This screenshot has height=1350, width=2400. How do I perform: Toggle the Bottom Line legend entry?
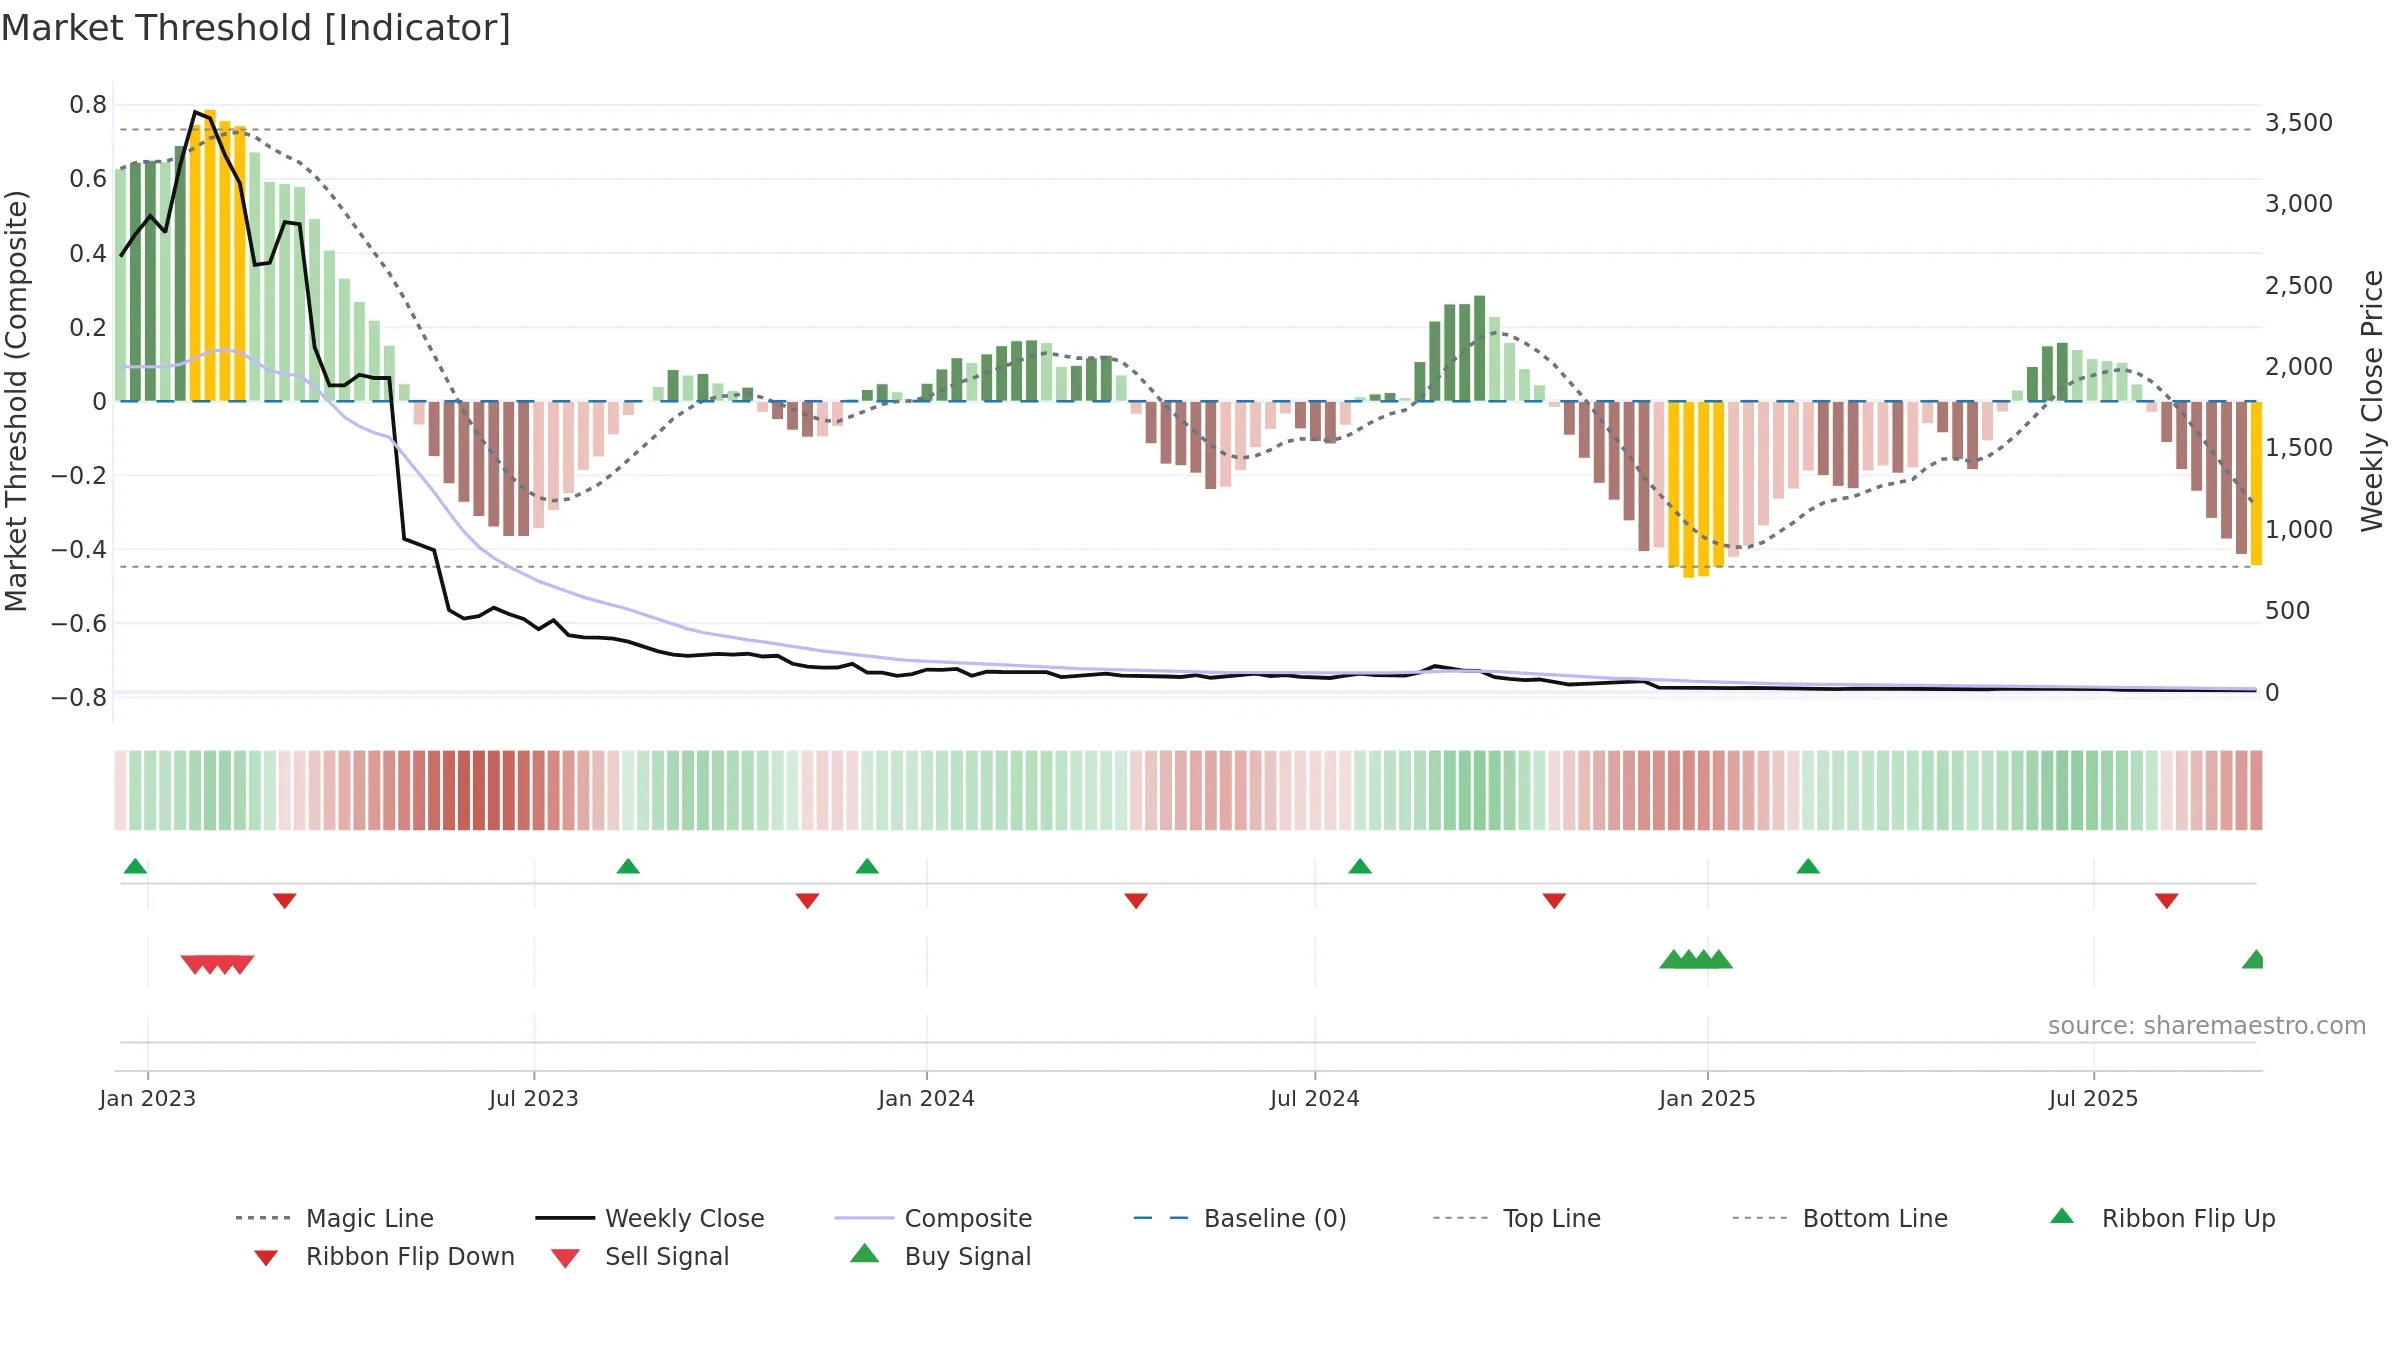[1840, 1218]
